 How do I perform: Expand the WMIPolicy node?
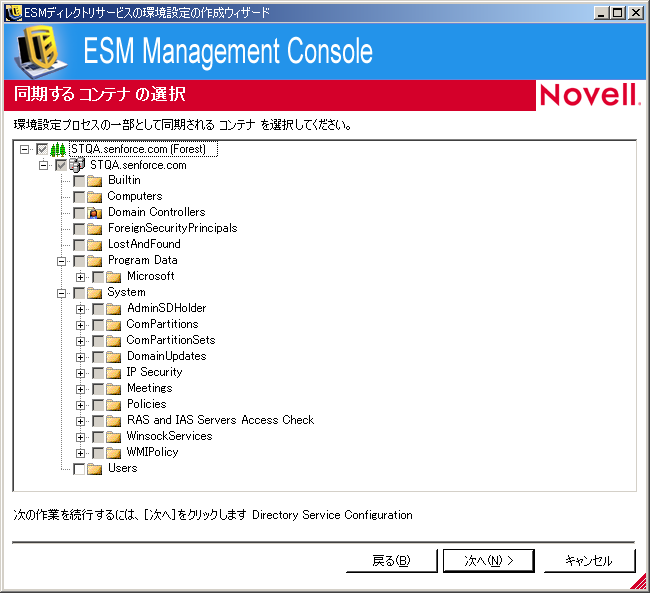(80, 453)
